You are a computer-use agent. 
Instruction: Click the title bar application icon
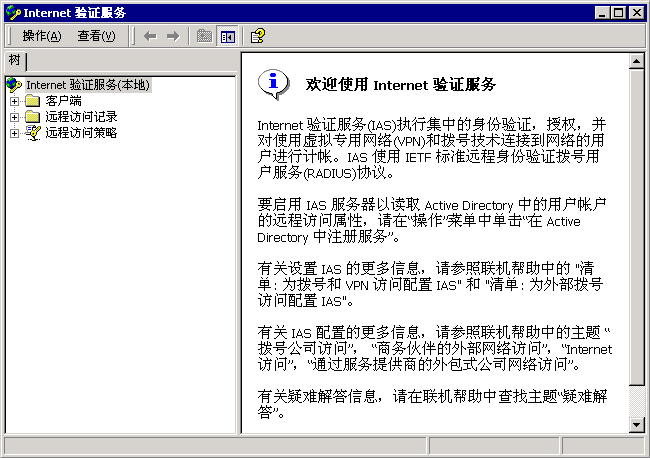point(13,13)
